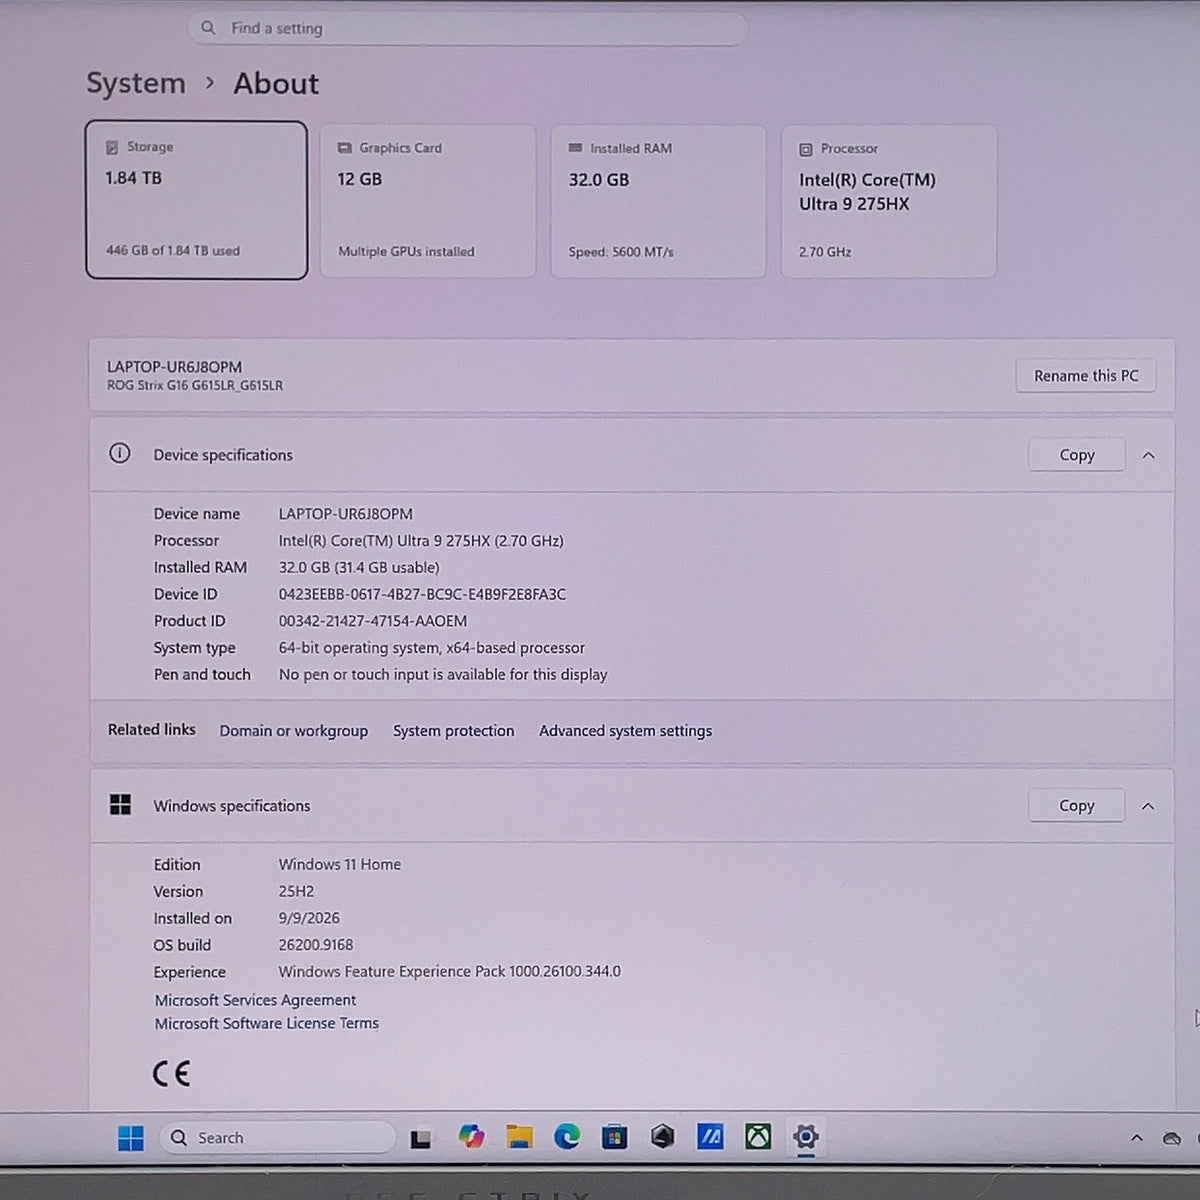Screen dimensions: 1200x1200
Task: Open System protection link
Action: pos(453,731)
